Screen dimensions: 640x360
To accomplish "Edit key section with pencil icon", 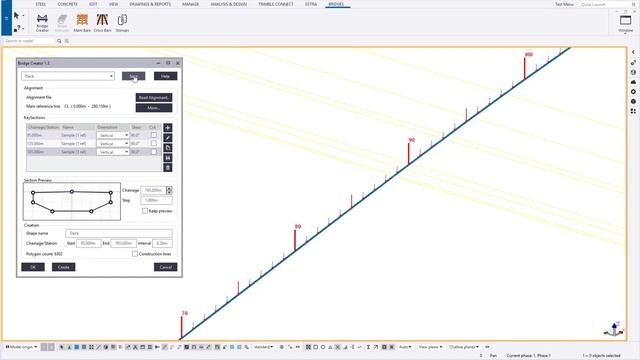I will pyautogui.click(x=168, y=138).
